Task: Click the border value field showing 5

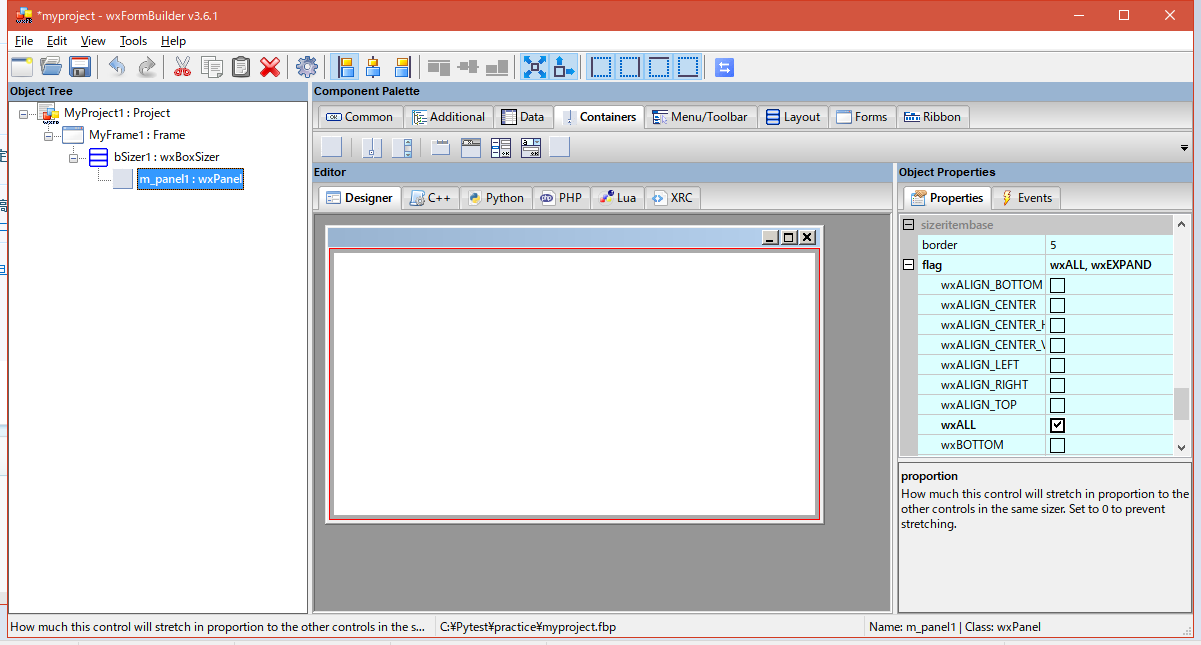Action: [1109, 245]
